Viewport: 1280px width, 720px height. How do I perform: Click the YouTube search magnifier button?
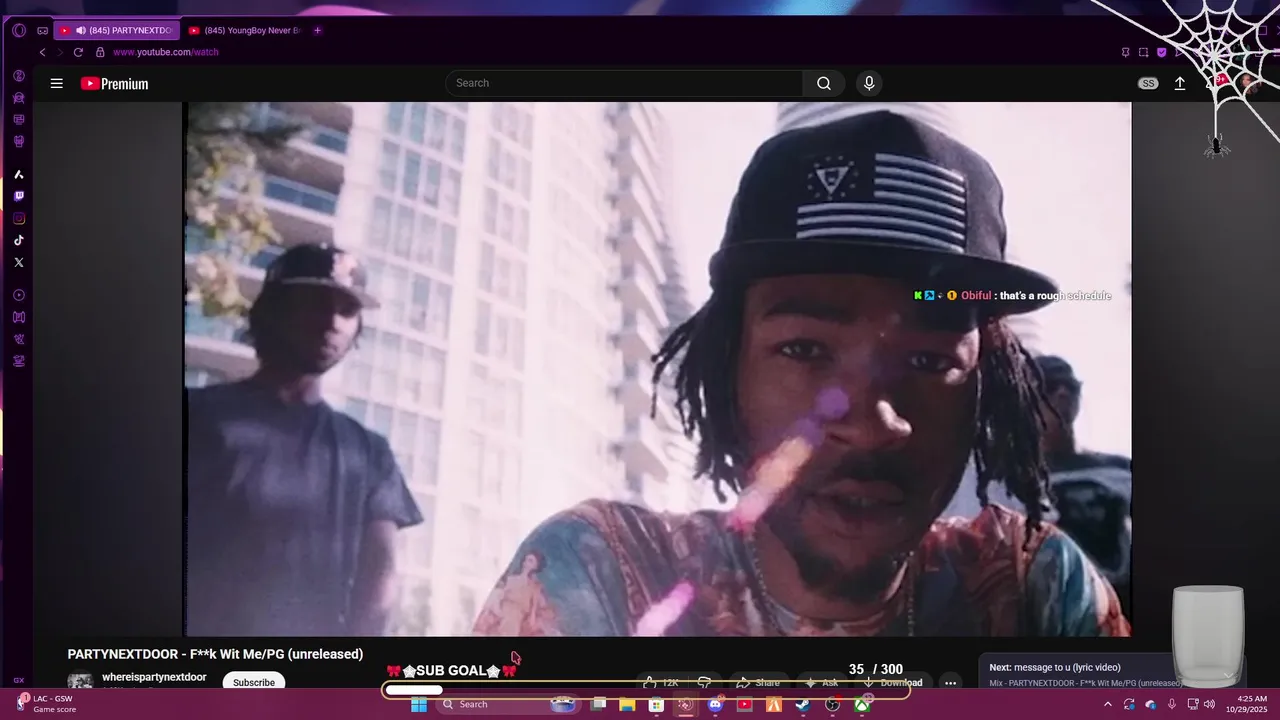pyautogui.click(x=824, y=83)
